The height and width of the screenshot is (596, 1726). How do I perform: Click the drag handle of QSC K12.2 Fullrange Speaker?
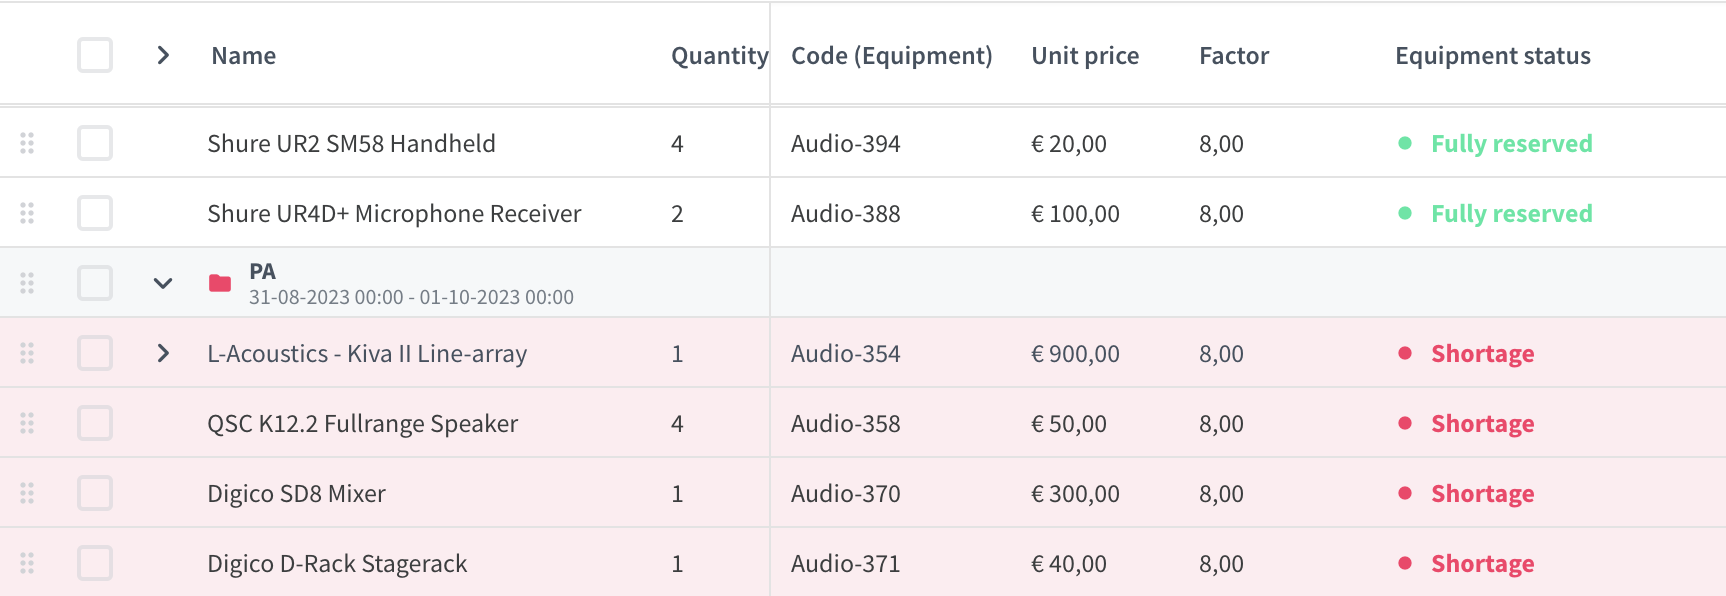(27, 423)
